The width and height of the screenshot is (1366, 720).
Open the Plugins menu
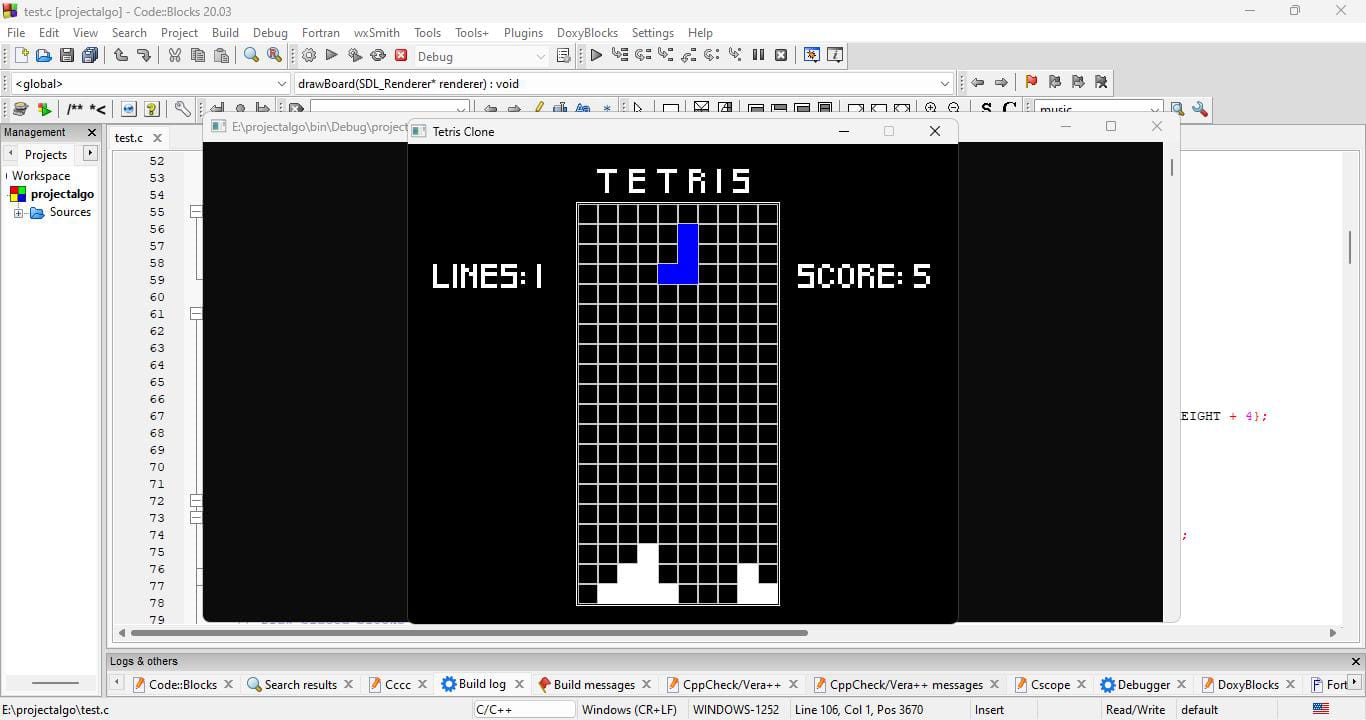pyautogui.click(x=523, y=32)
